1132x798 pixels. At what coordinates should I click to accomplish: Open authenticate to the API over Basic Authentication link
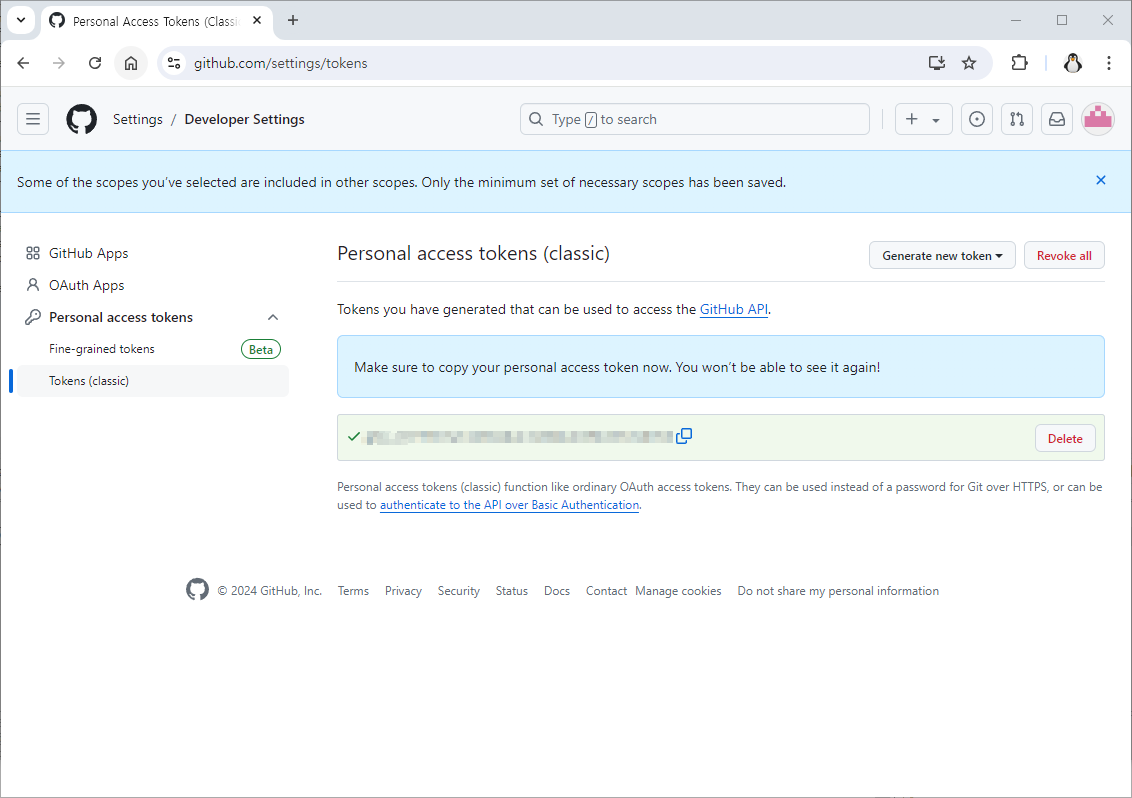(x=509, y=505)
